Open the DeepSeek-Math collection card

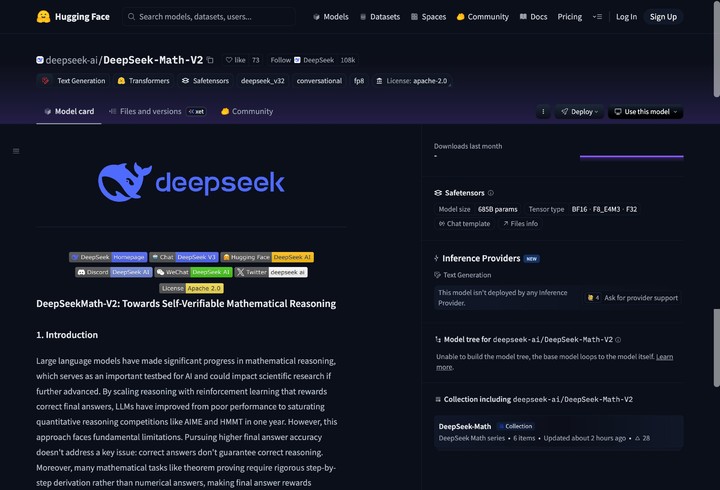(x=558, y=432)
